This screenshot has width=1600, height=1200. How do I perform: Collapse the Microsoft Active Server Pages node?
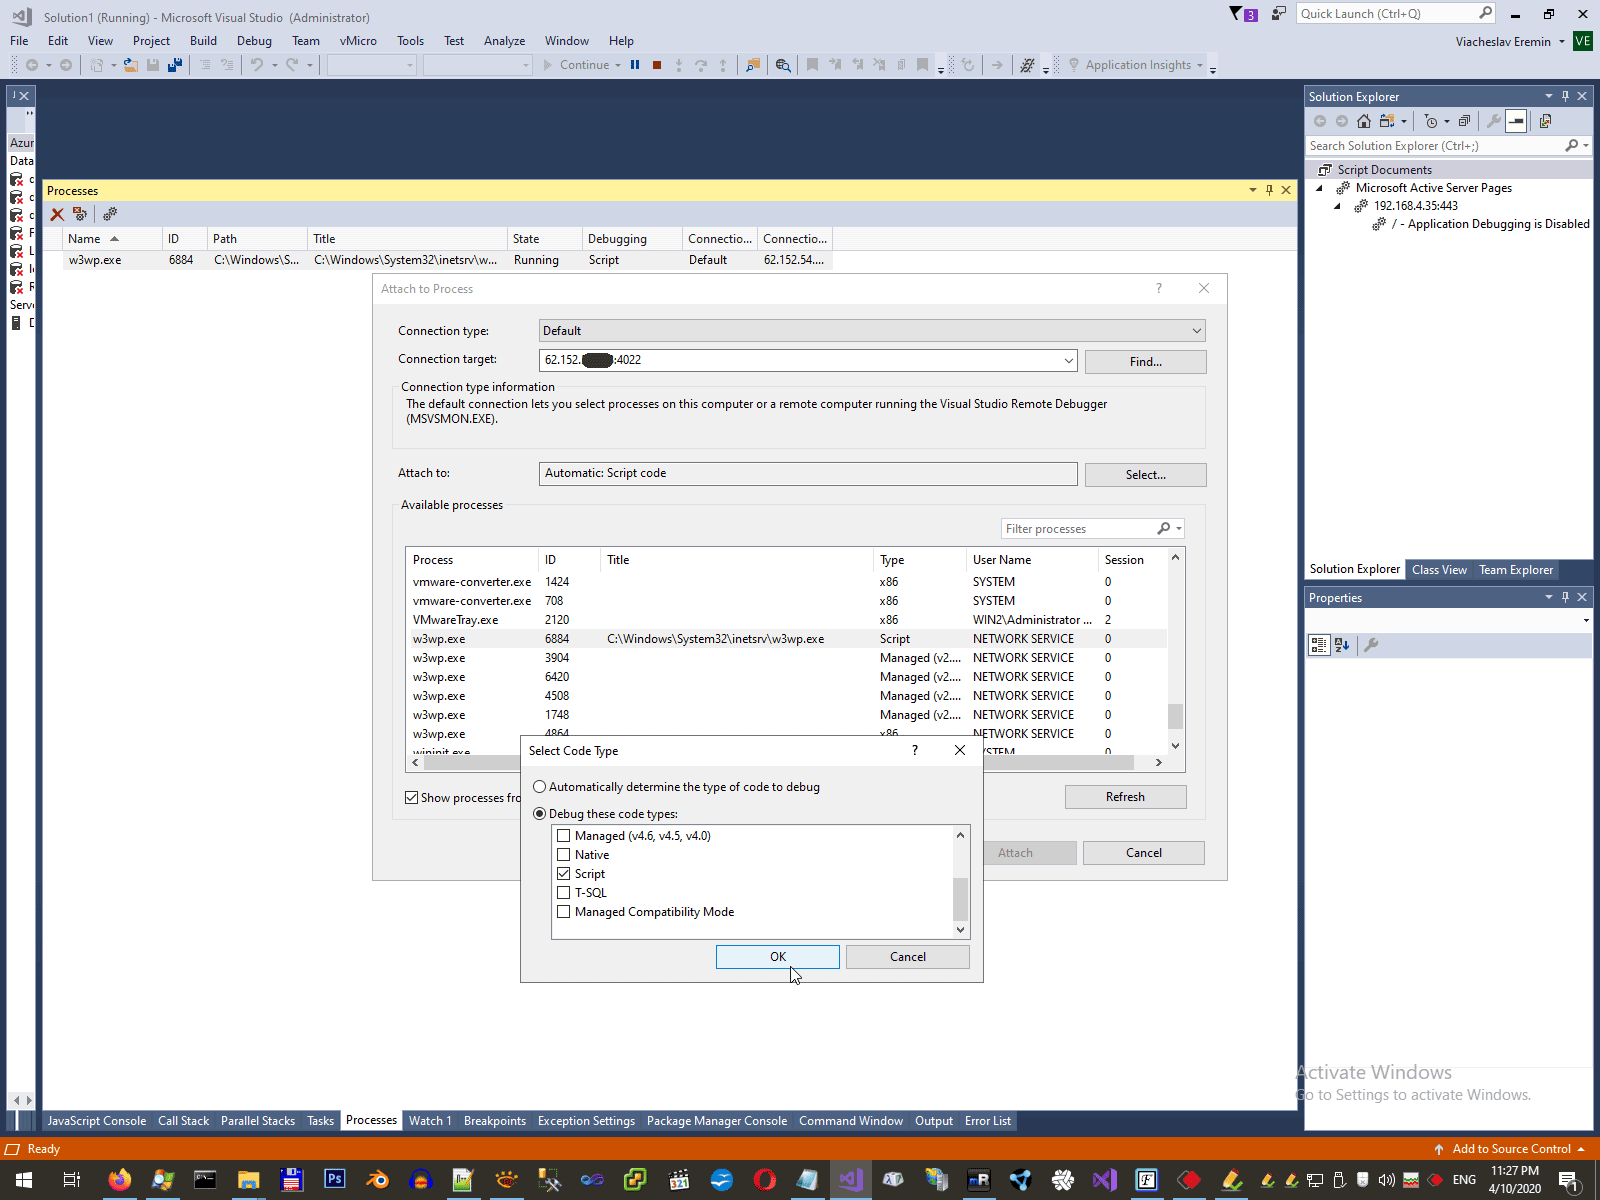click(x=1319, y=188)
